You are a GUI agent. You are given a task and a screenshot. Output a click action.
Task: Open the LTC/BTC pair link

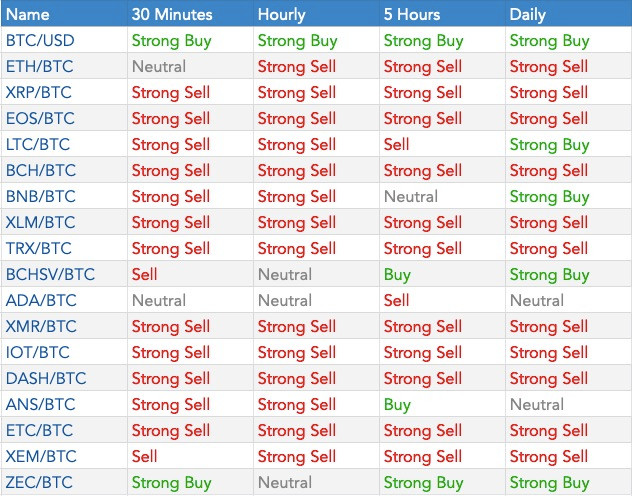click(x=38, y=145)
